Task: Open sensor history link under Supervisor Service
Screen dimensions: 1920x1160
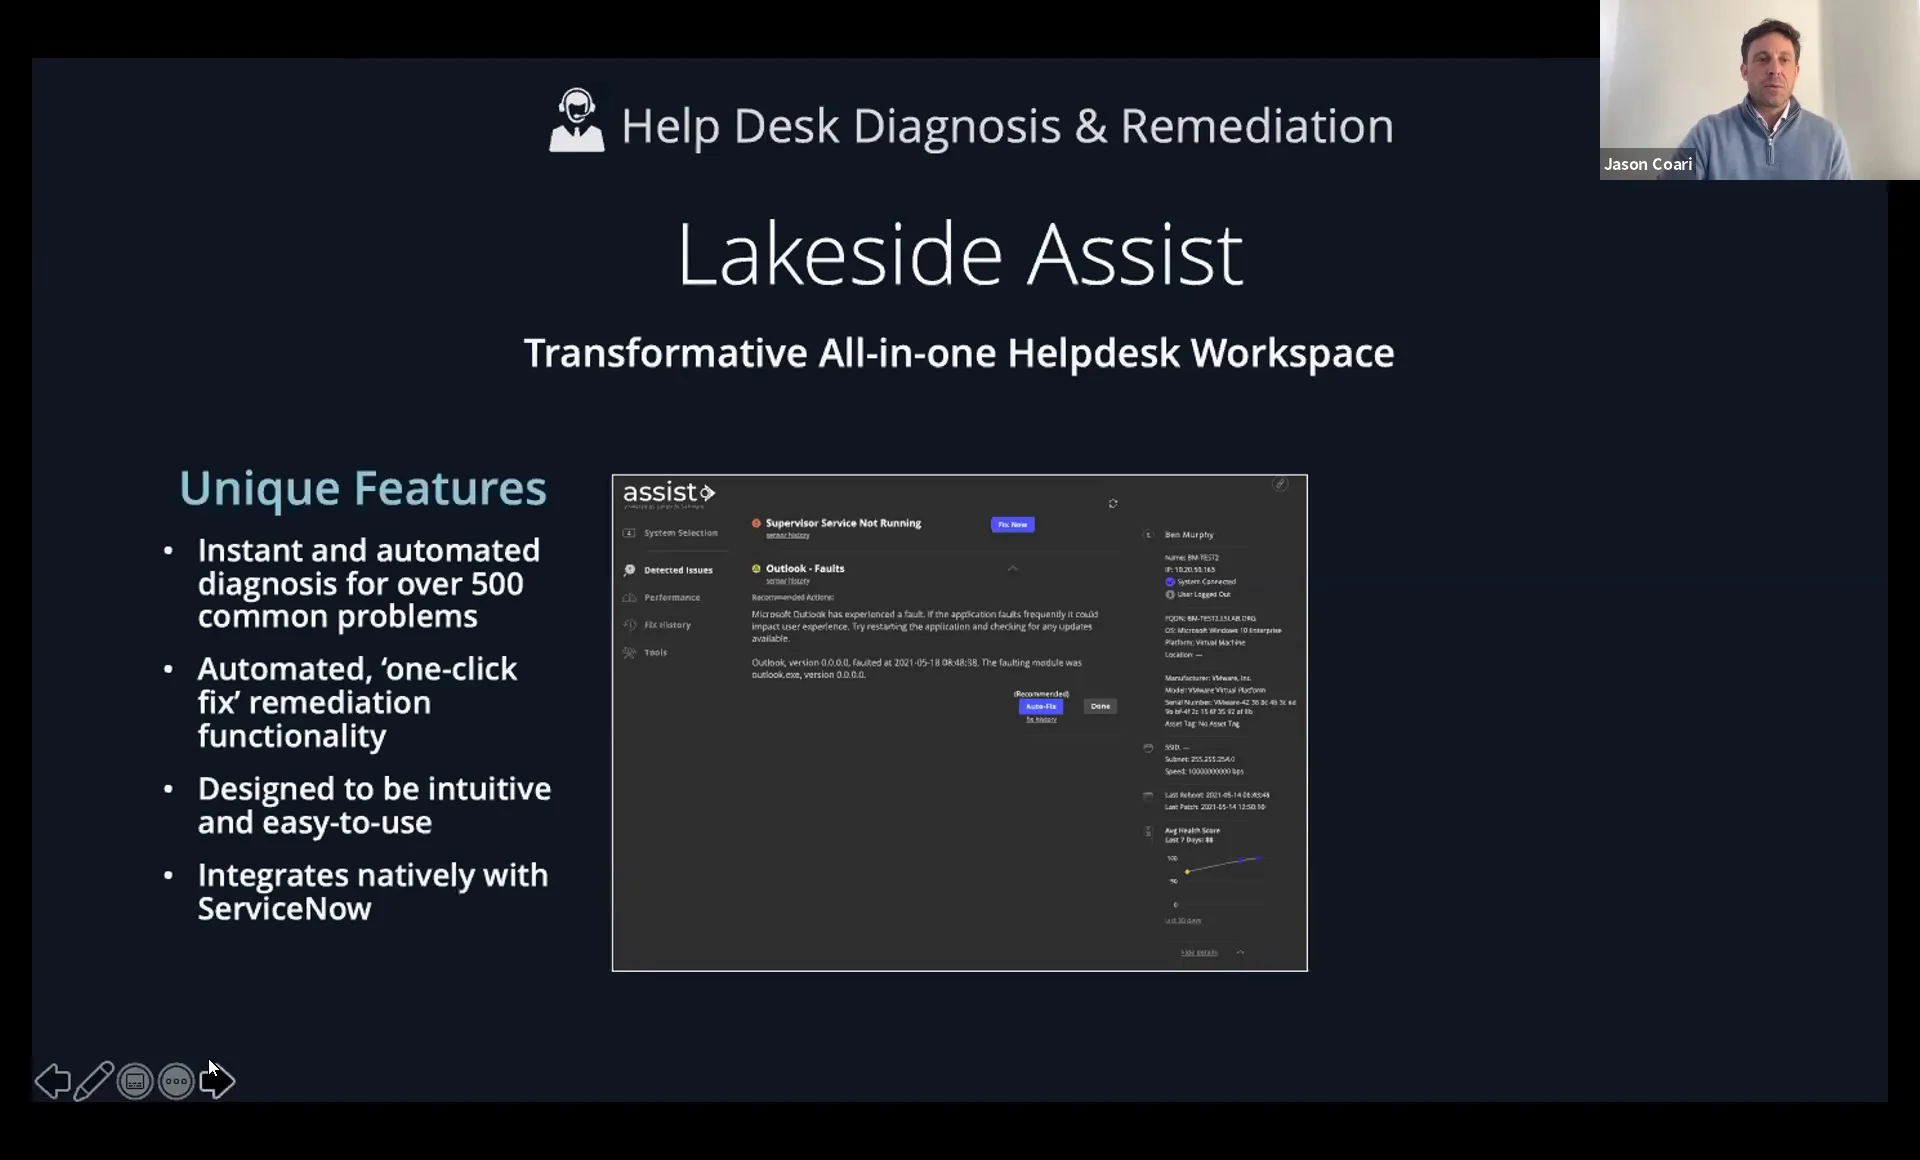Action: (x=788, y=536)
